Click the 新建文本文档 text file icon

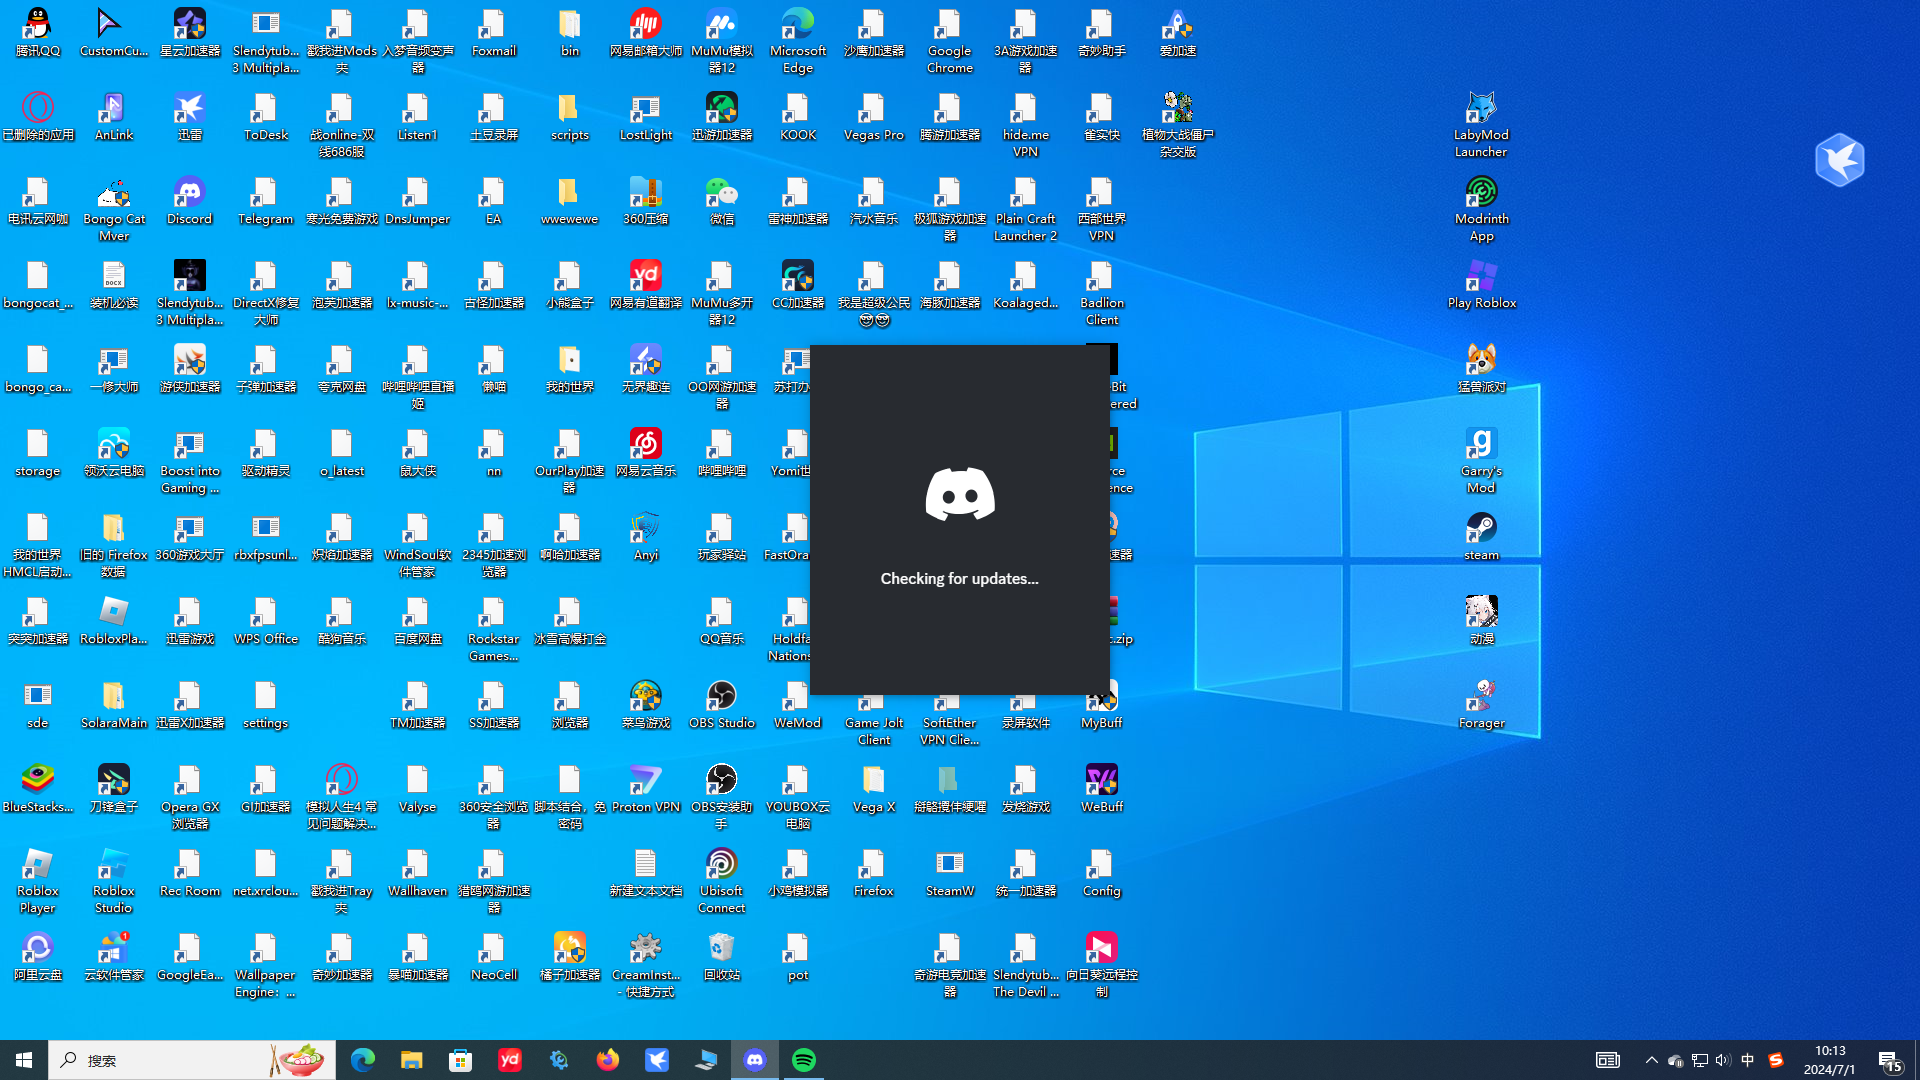(x=646, y=872)
